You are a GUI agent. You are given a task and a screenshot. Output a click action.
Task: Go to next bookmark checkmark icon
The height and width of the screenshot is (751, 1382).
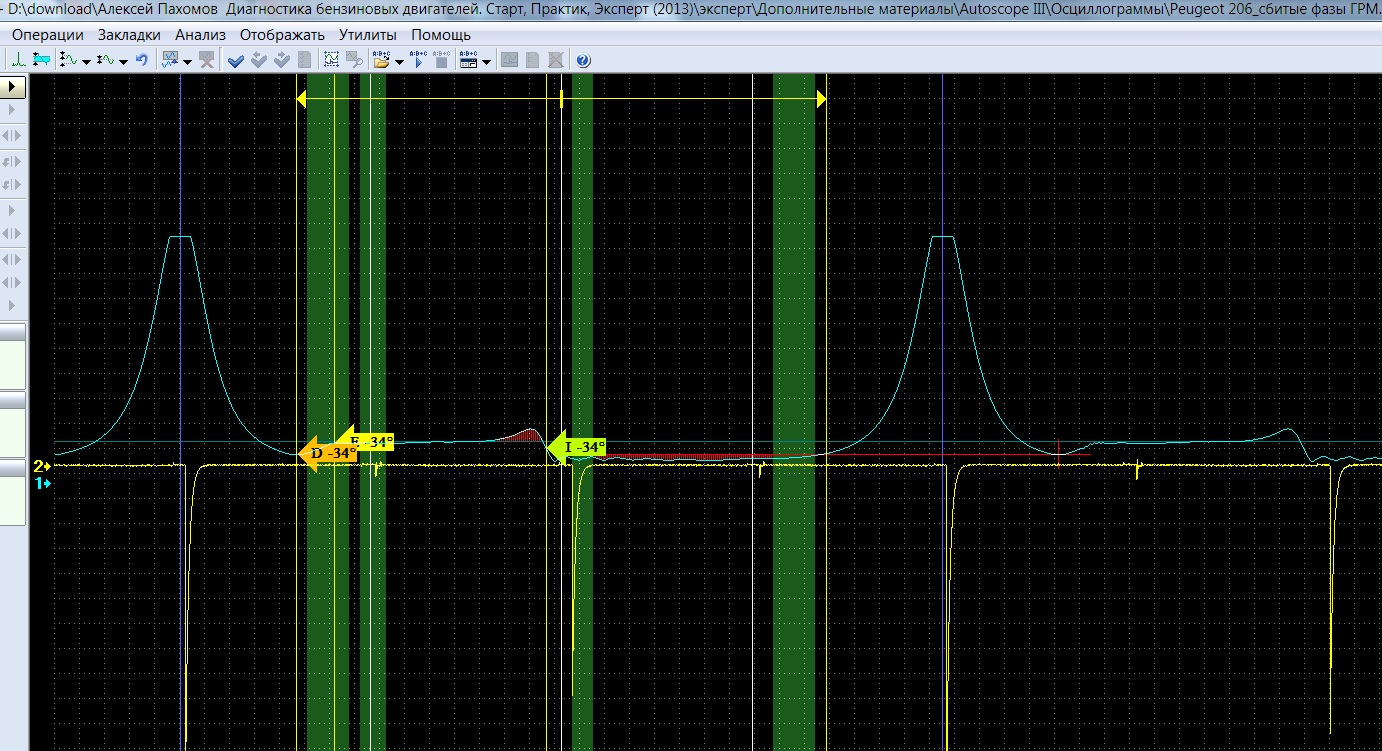click(282, 60)
